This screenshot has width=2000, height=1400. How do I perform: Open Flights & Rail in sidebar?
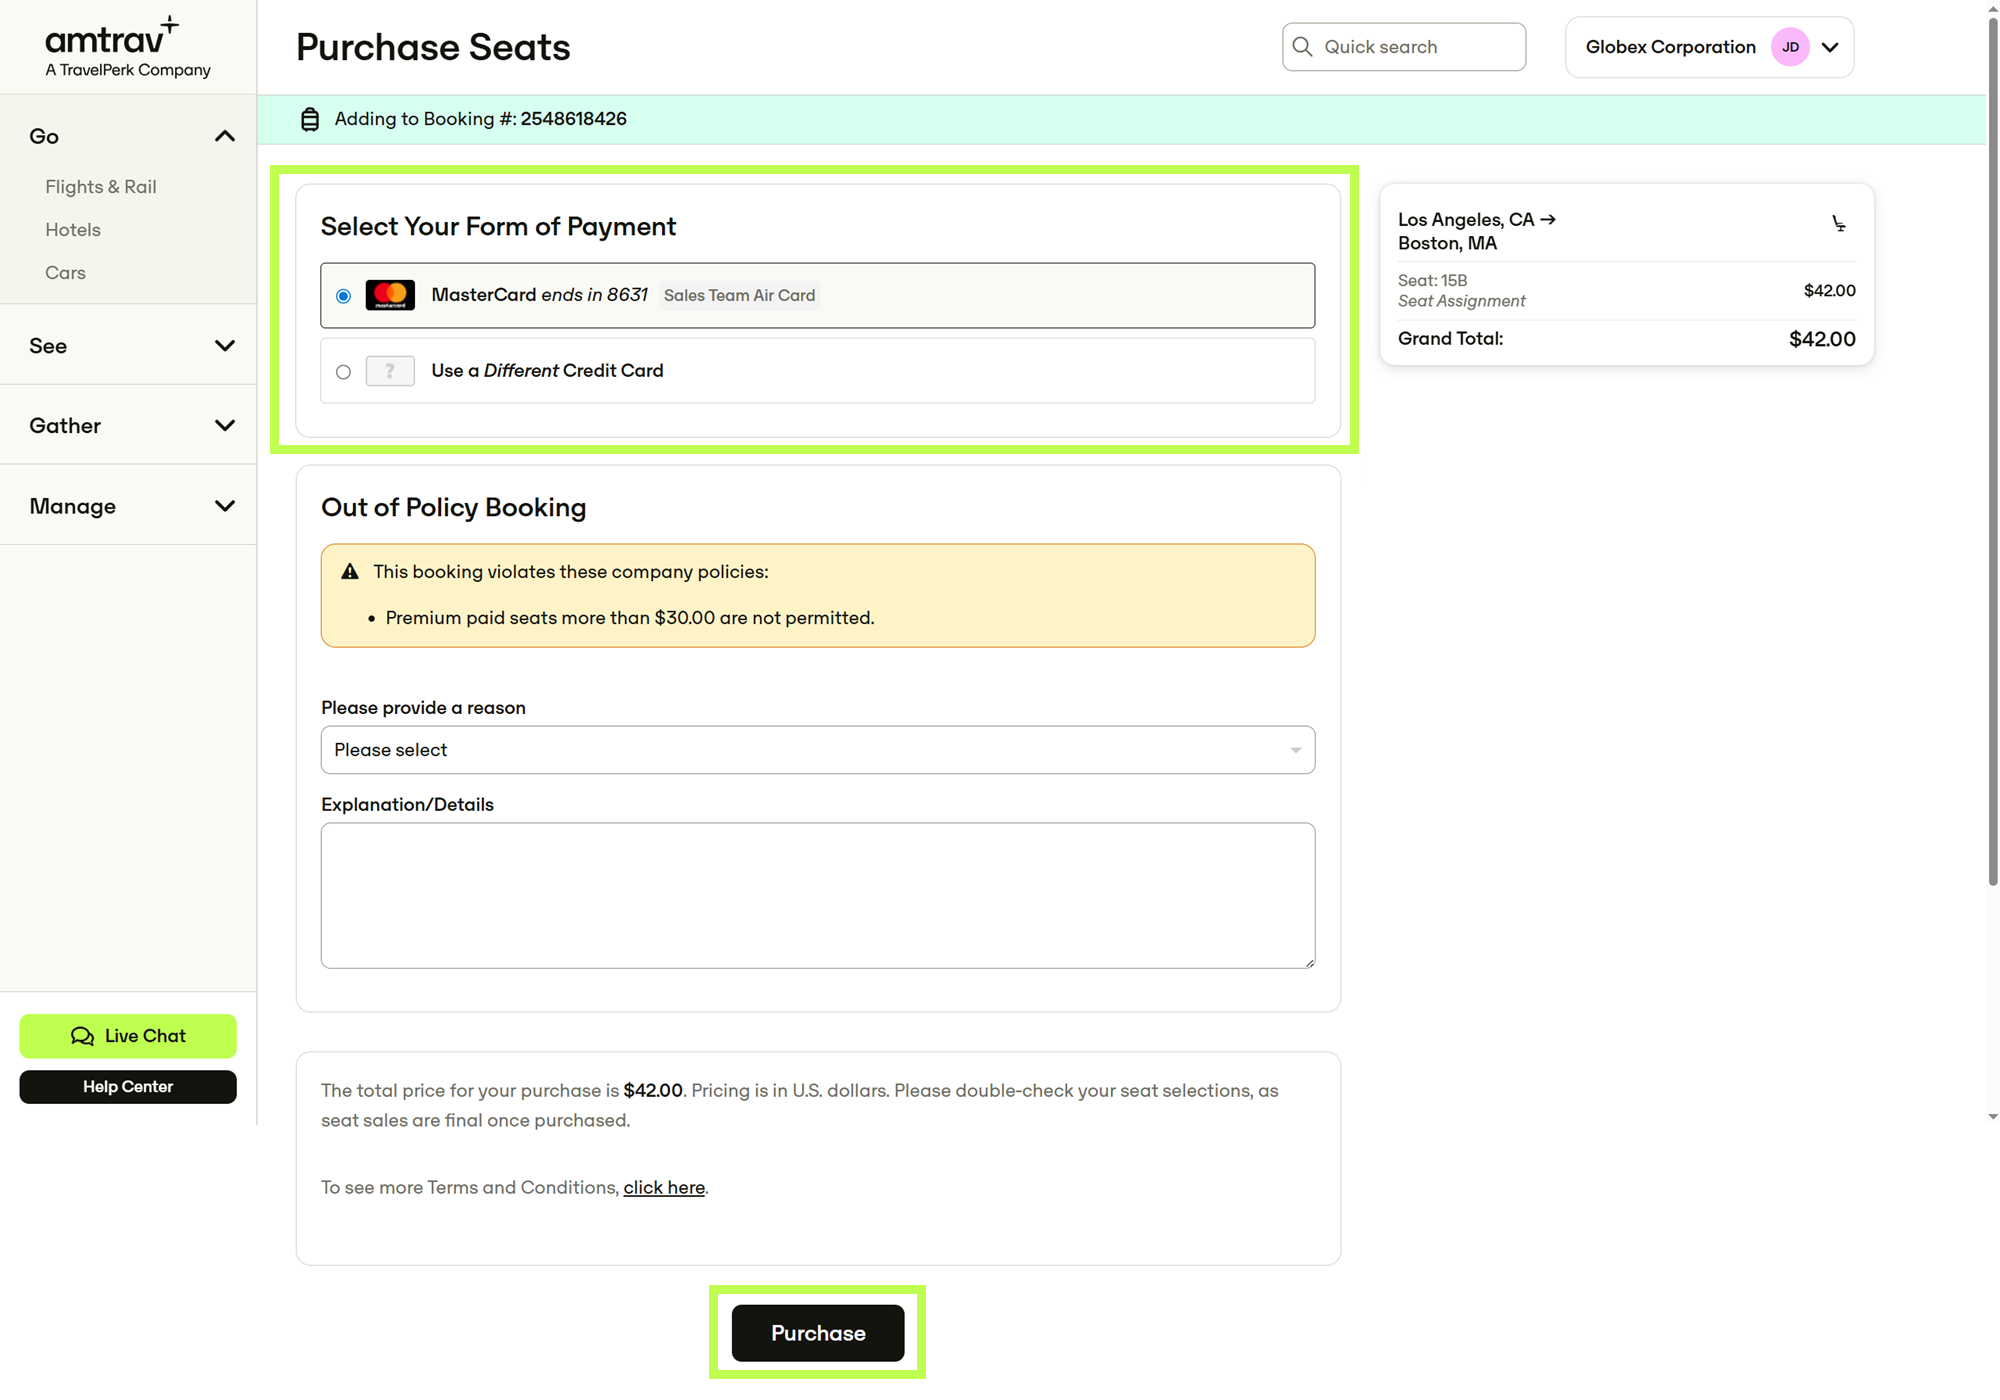(101, 187)
